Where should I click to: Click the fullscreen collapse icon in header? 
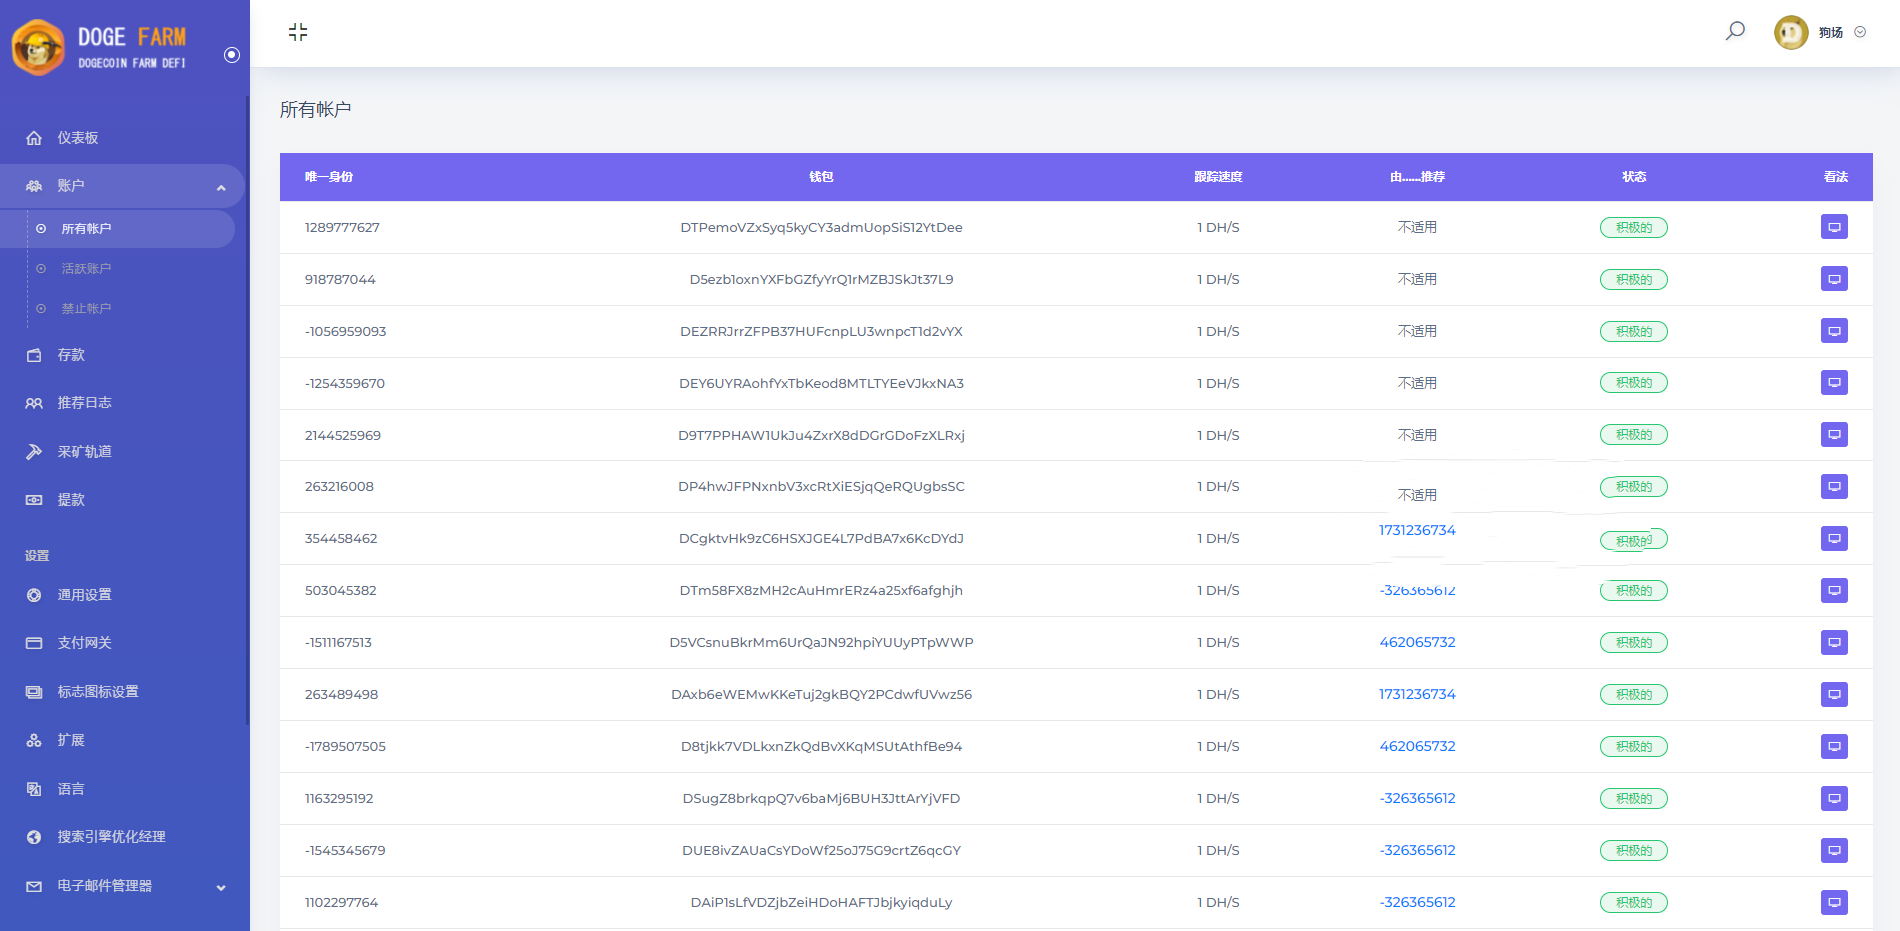point(298,32)
